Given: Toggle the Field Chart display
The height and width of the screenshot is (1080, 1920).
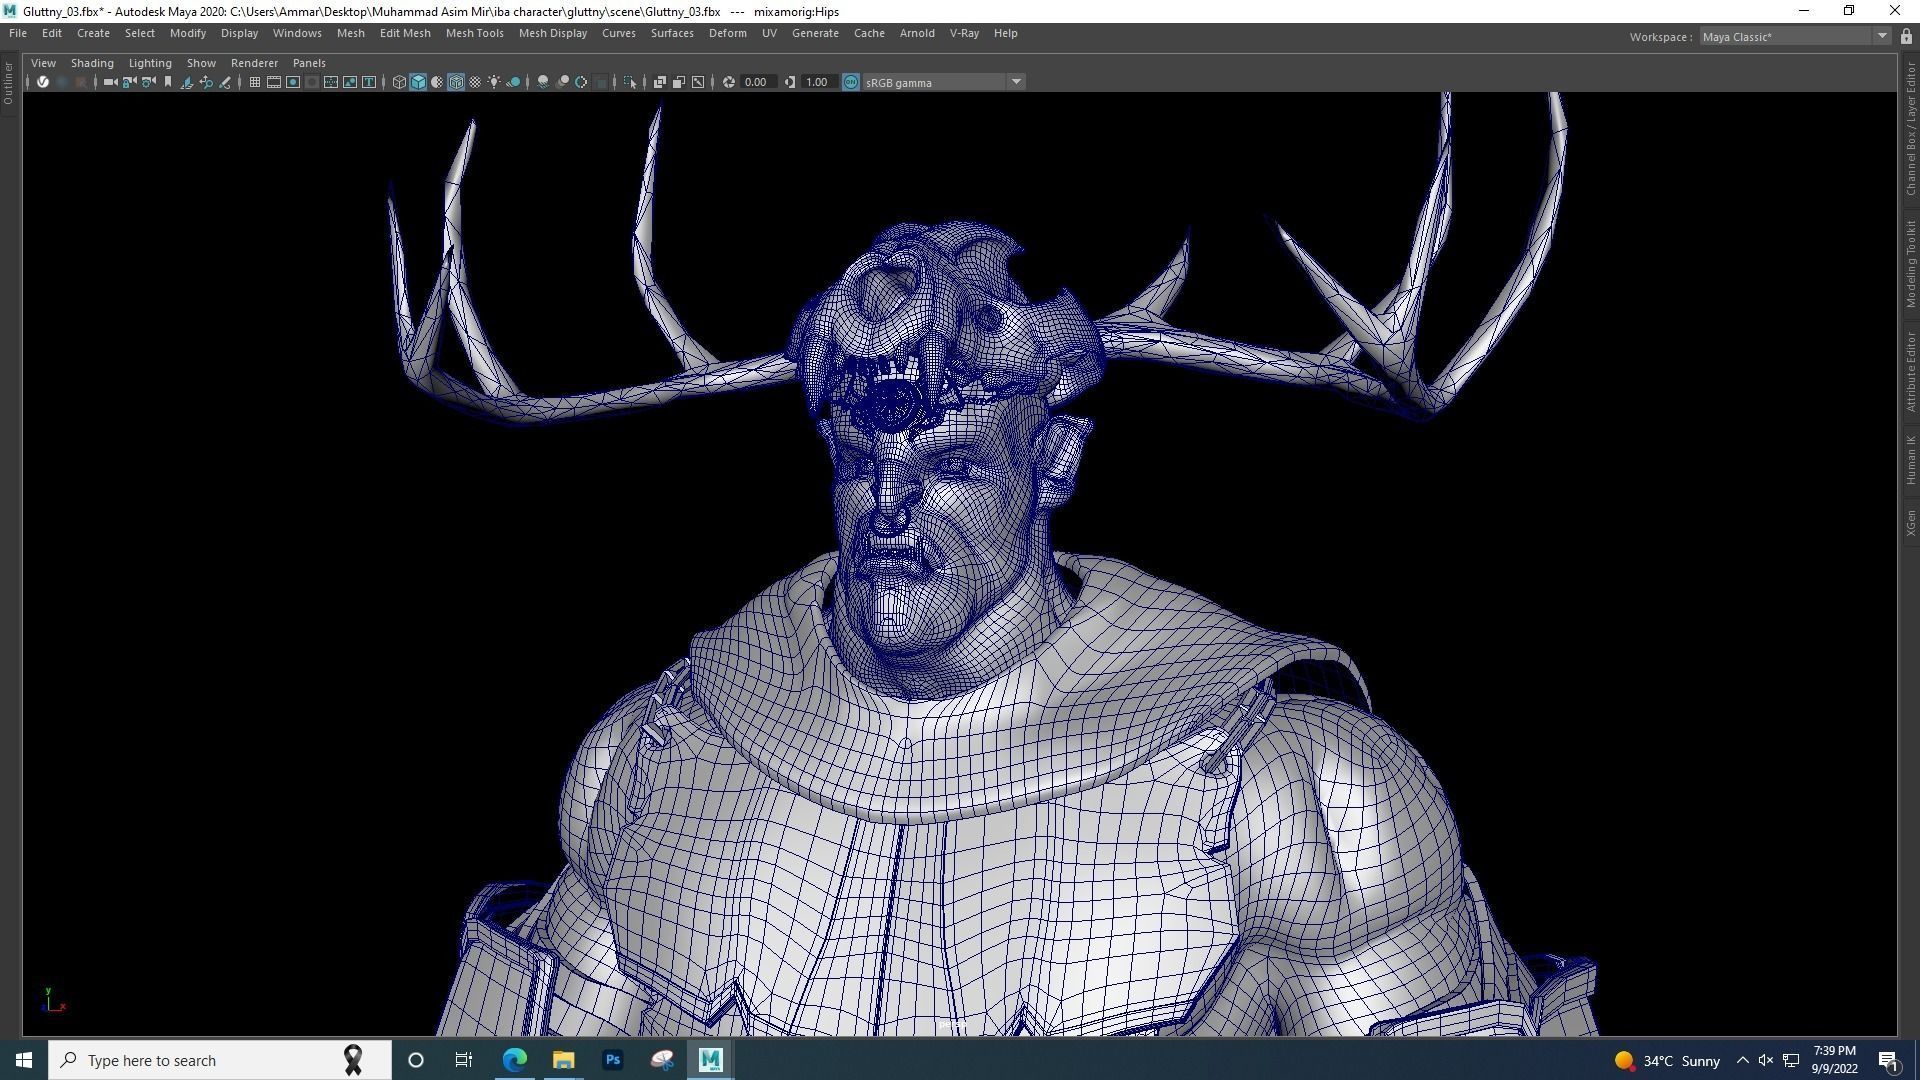Looking at the screenshot, I should tap(331, 82).
